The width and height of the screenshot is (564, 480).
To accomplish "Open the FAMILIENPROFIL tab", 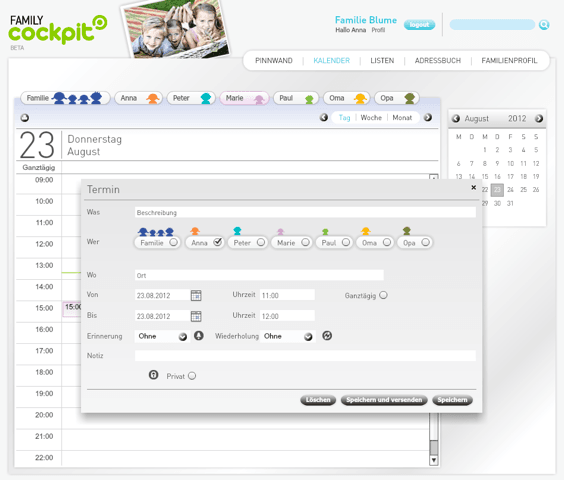I will point(509,60).
